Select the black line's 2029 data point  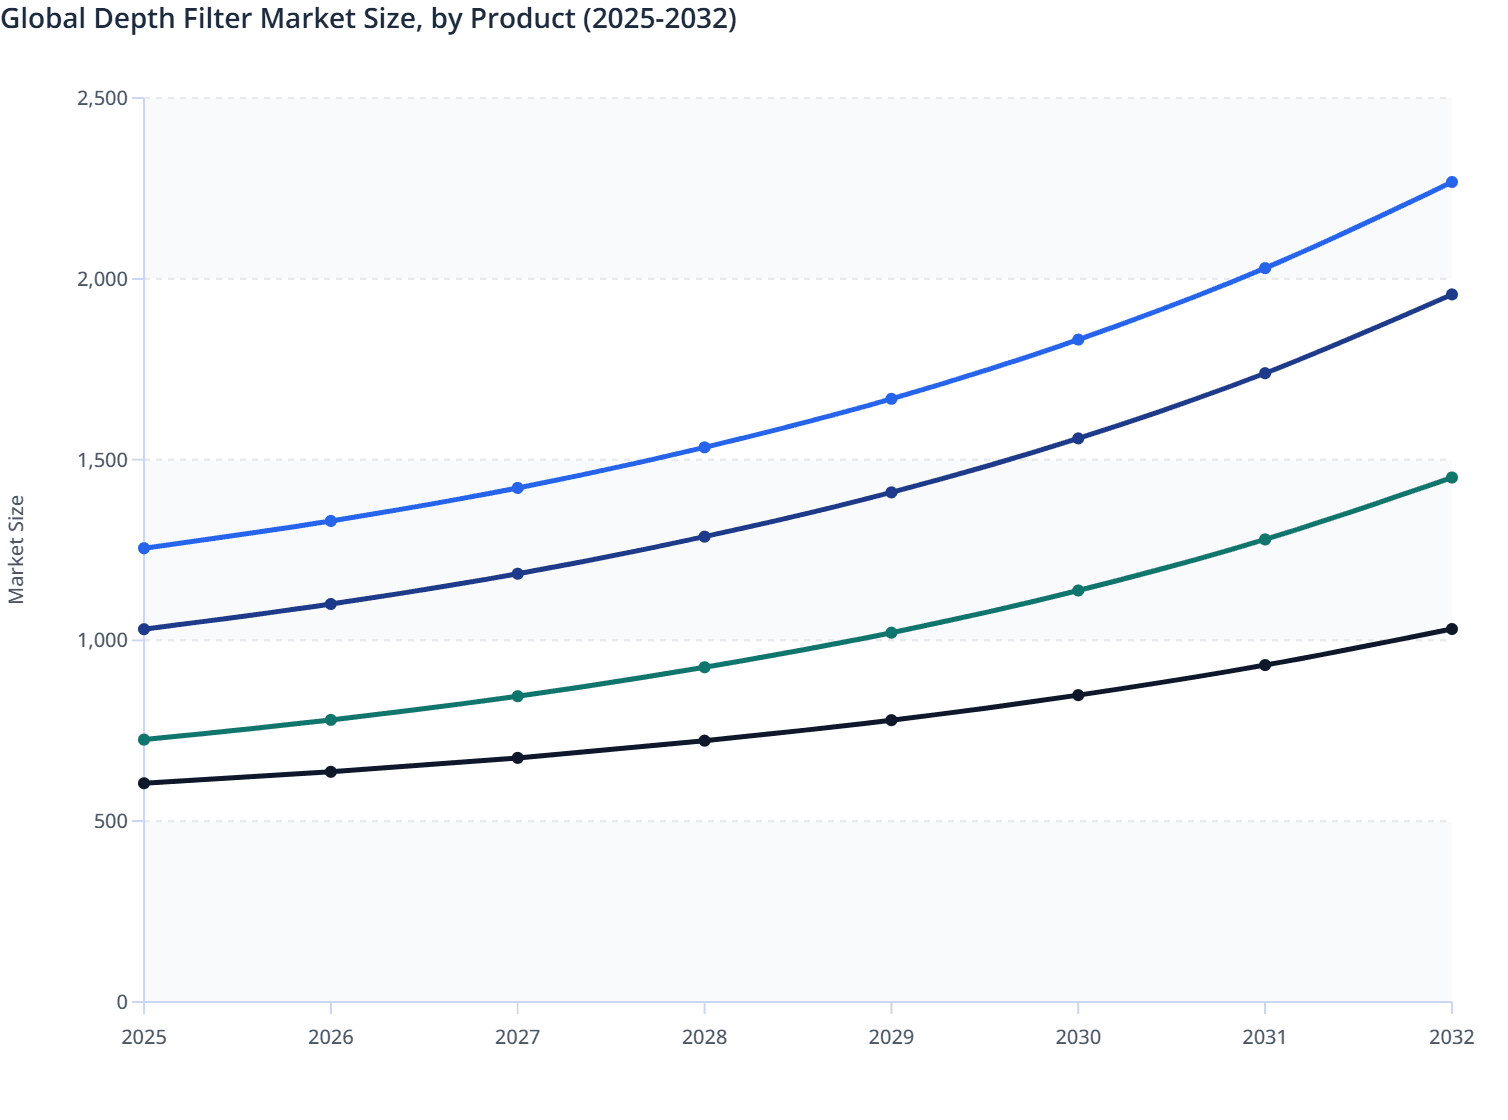pos(891,720)
